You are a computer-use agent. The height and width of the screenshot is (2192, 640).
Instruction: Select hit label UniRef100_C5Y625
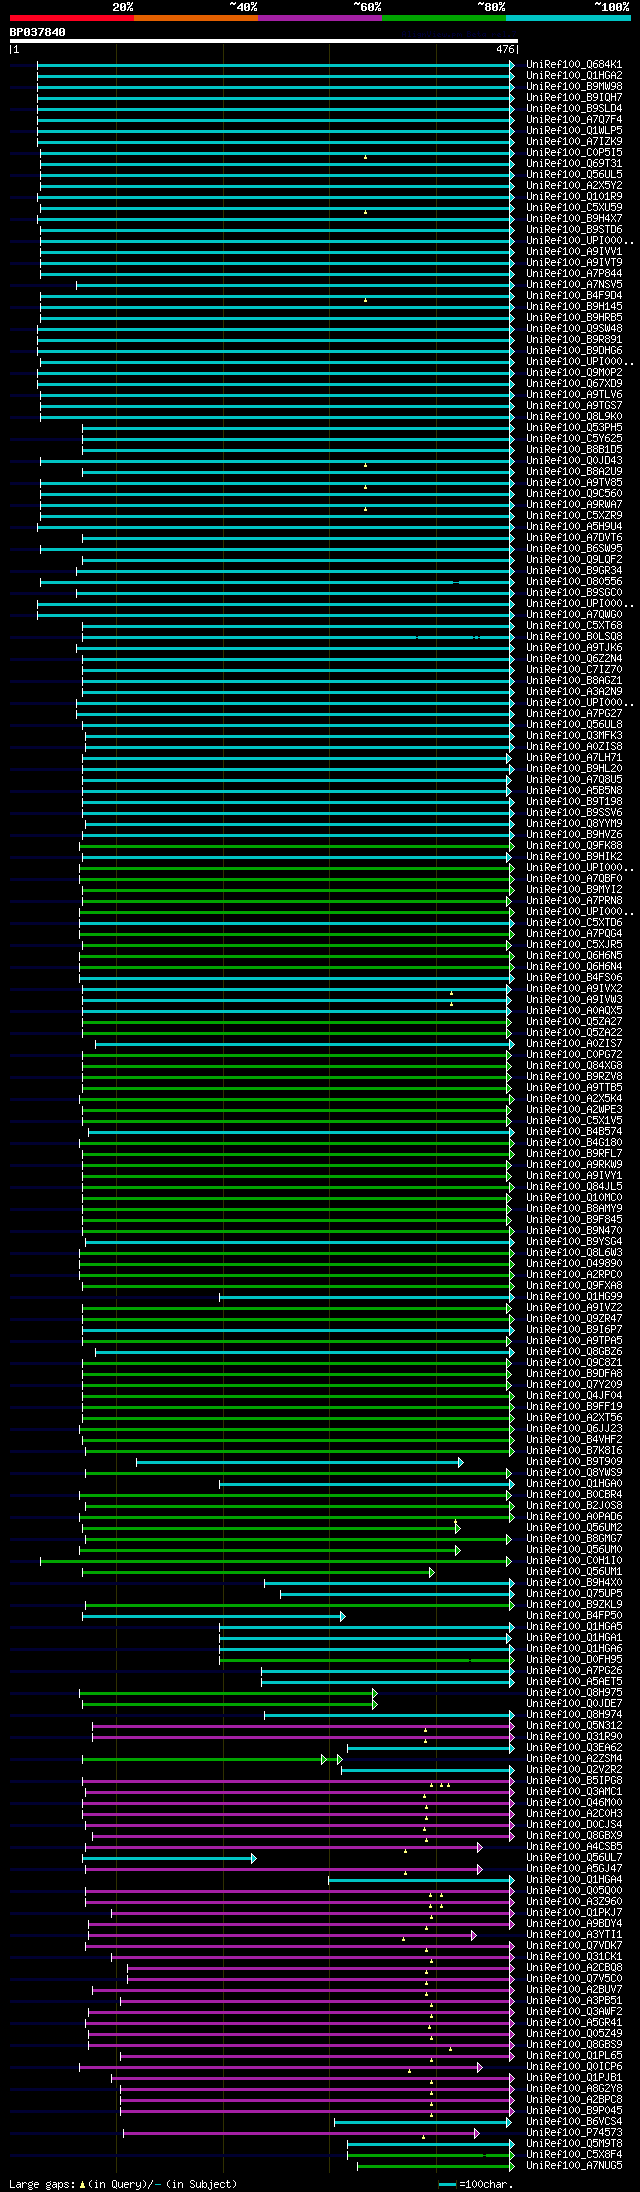[x=574, y=438]
